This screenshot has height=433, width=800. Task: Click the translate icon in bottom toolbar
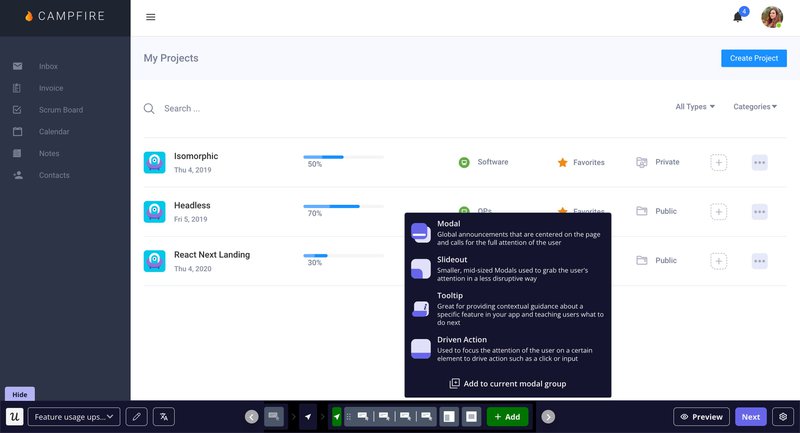tap(165, 416)
